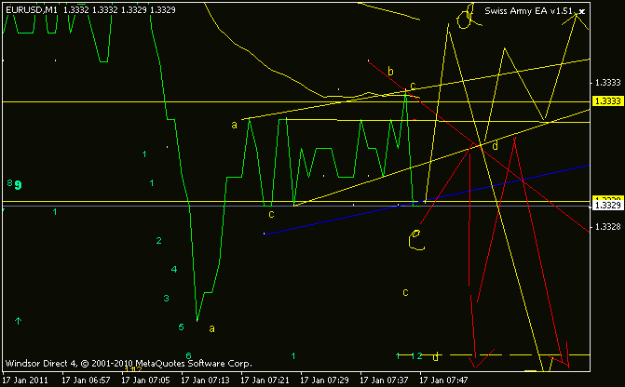This screenshot has height=387, width=625.
Task: Click the teal up arrow marker
Action: click(x=18, y=321)
